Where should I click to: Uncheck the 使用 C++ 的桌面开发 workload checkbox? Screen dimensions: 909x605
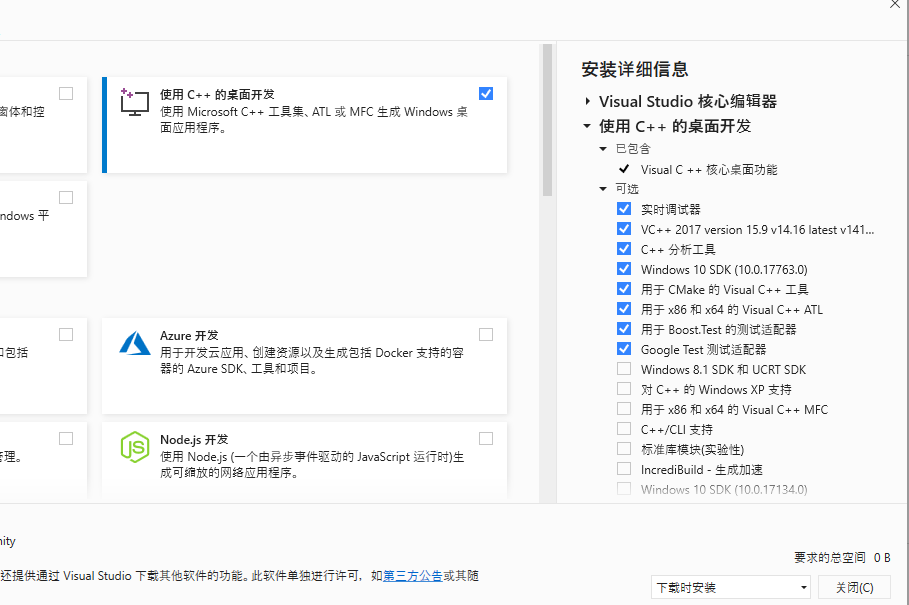[486, 93]
